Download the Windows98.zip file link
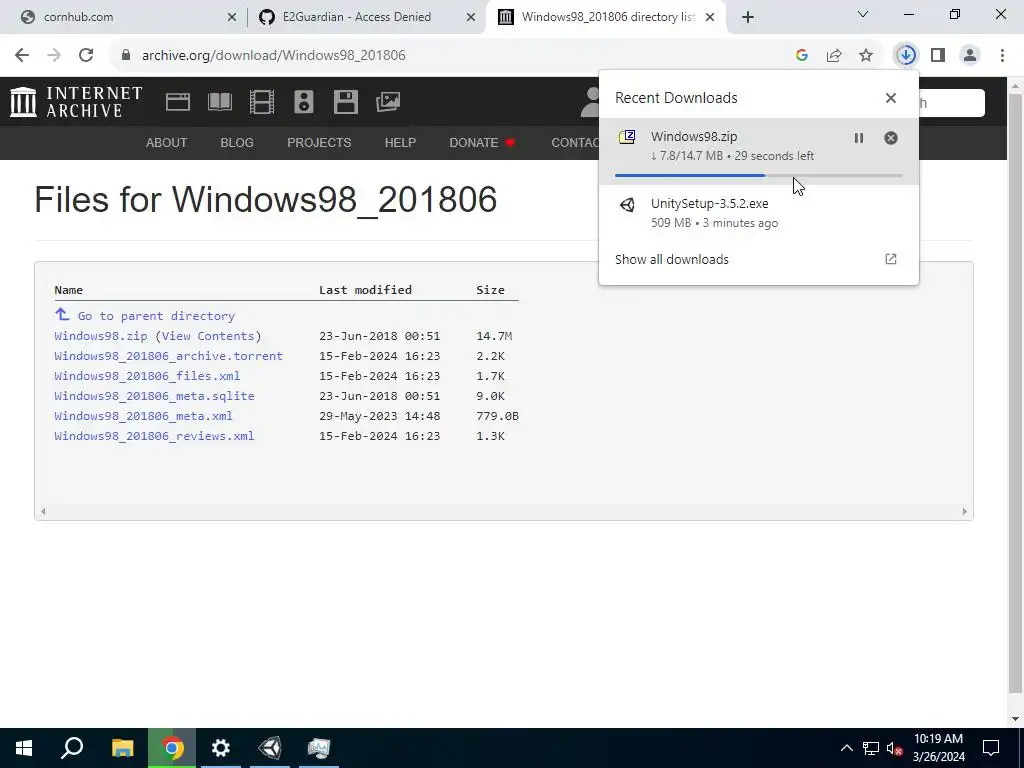This screenshot has height=768, width=1024. tap(101, 336)
